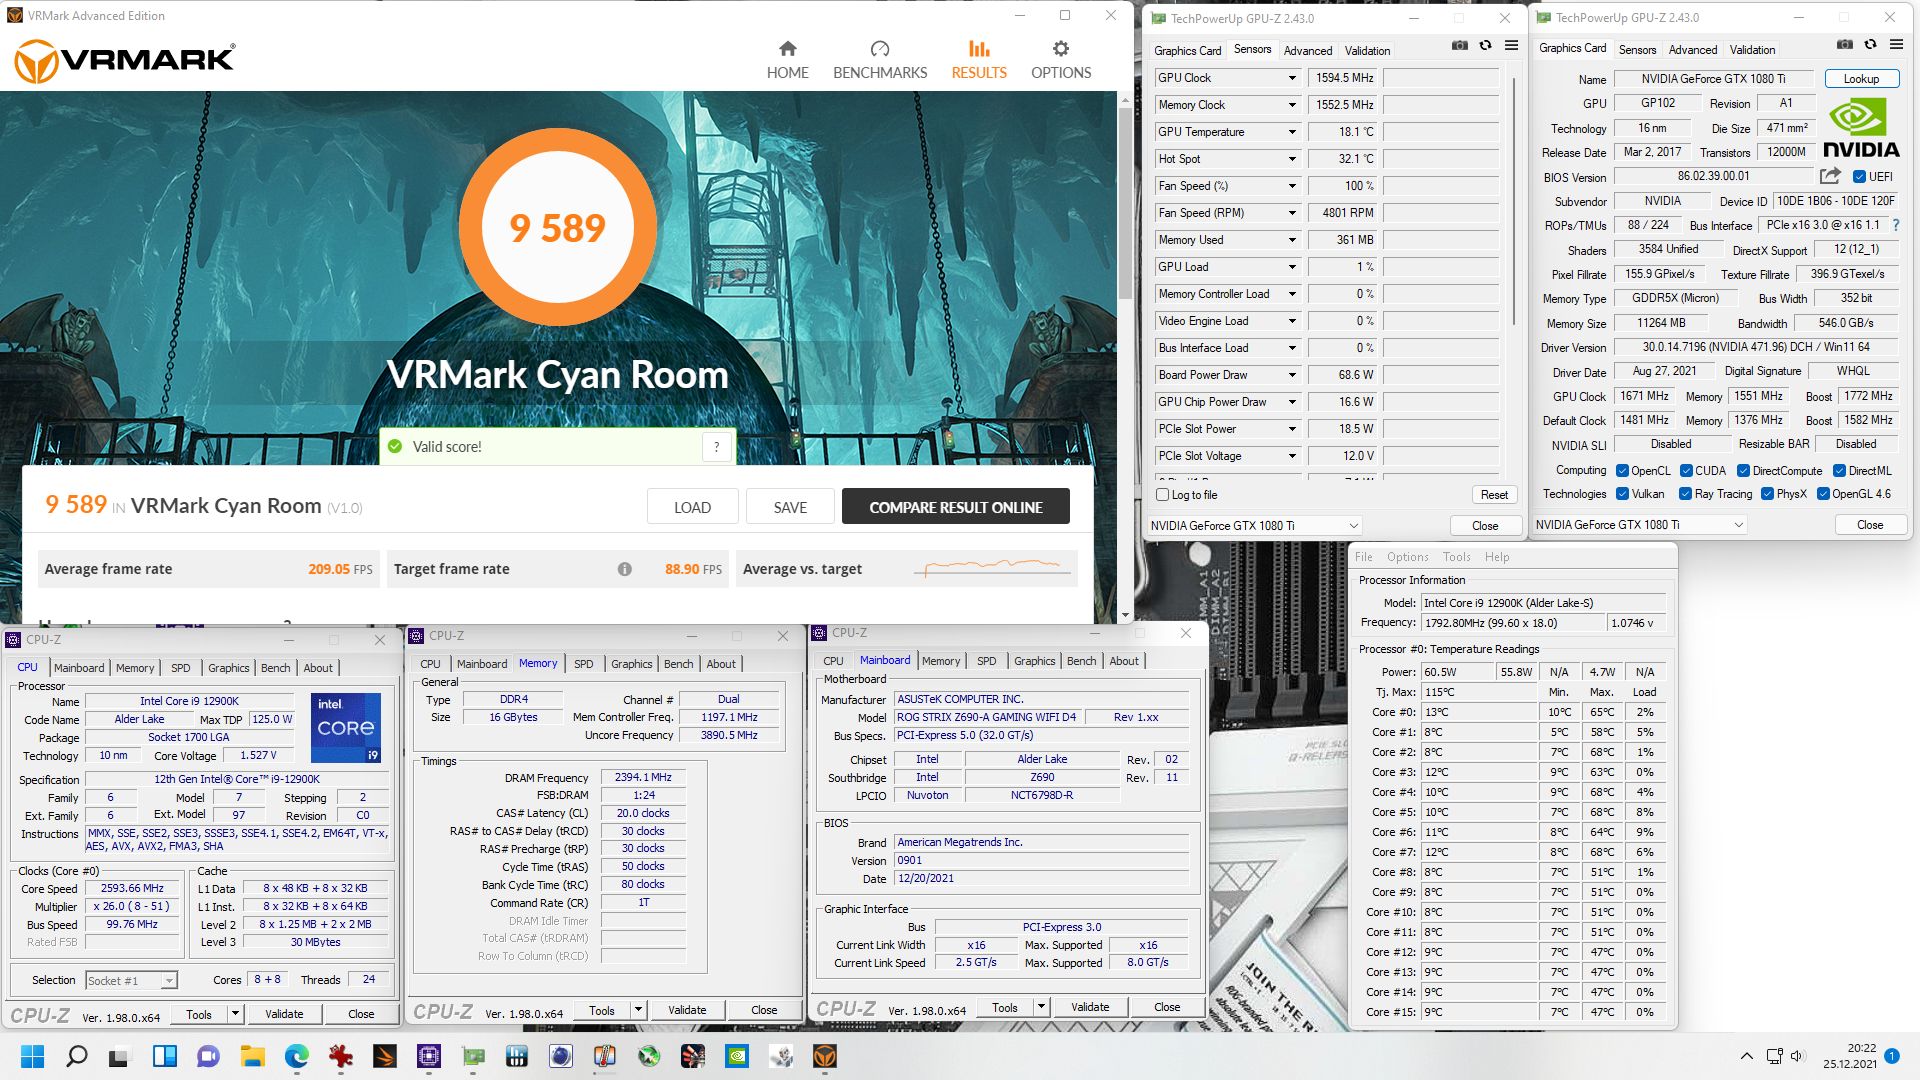
Task: Click the SAVE button in VRMark
Action: click(x=790, y=507)
